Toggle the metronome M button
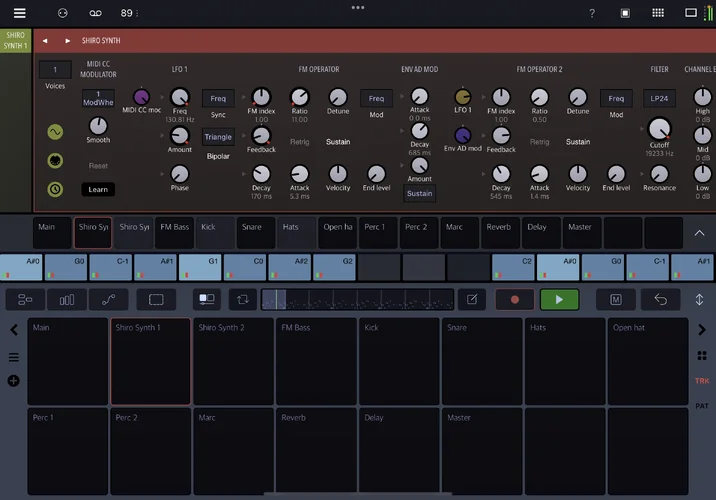This screenshot has width=716, height=500. pos(616,299)
